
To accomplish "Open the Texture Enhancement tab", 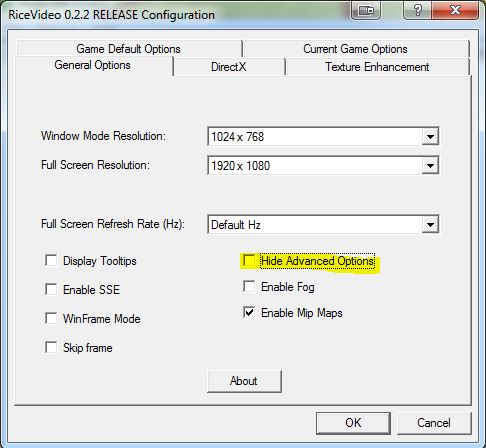I will [377, 67].
